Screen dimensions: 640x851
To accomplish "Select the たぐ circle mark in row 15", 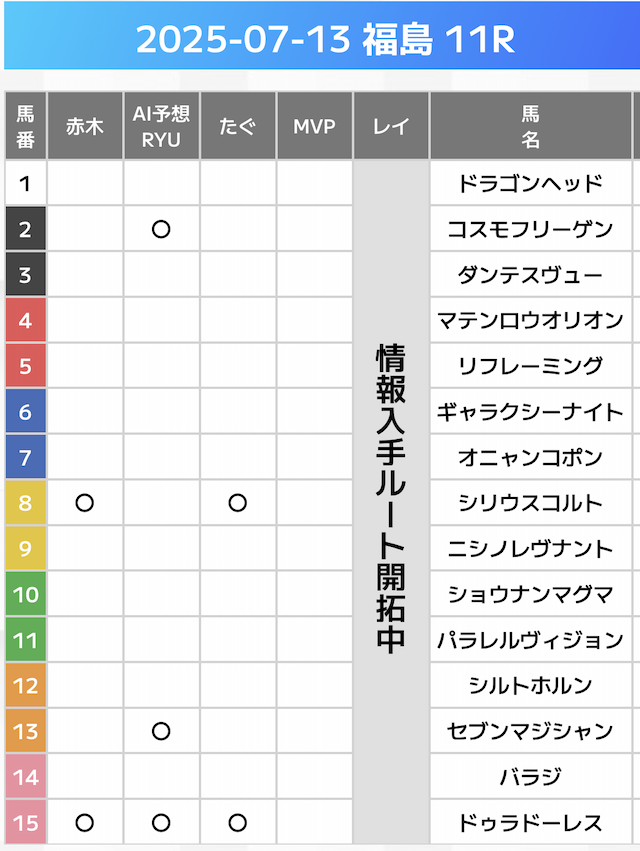I will [237, 822].
